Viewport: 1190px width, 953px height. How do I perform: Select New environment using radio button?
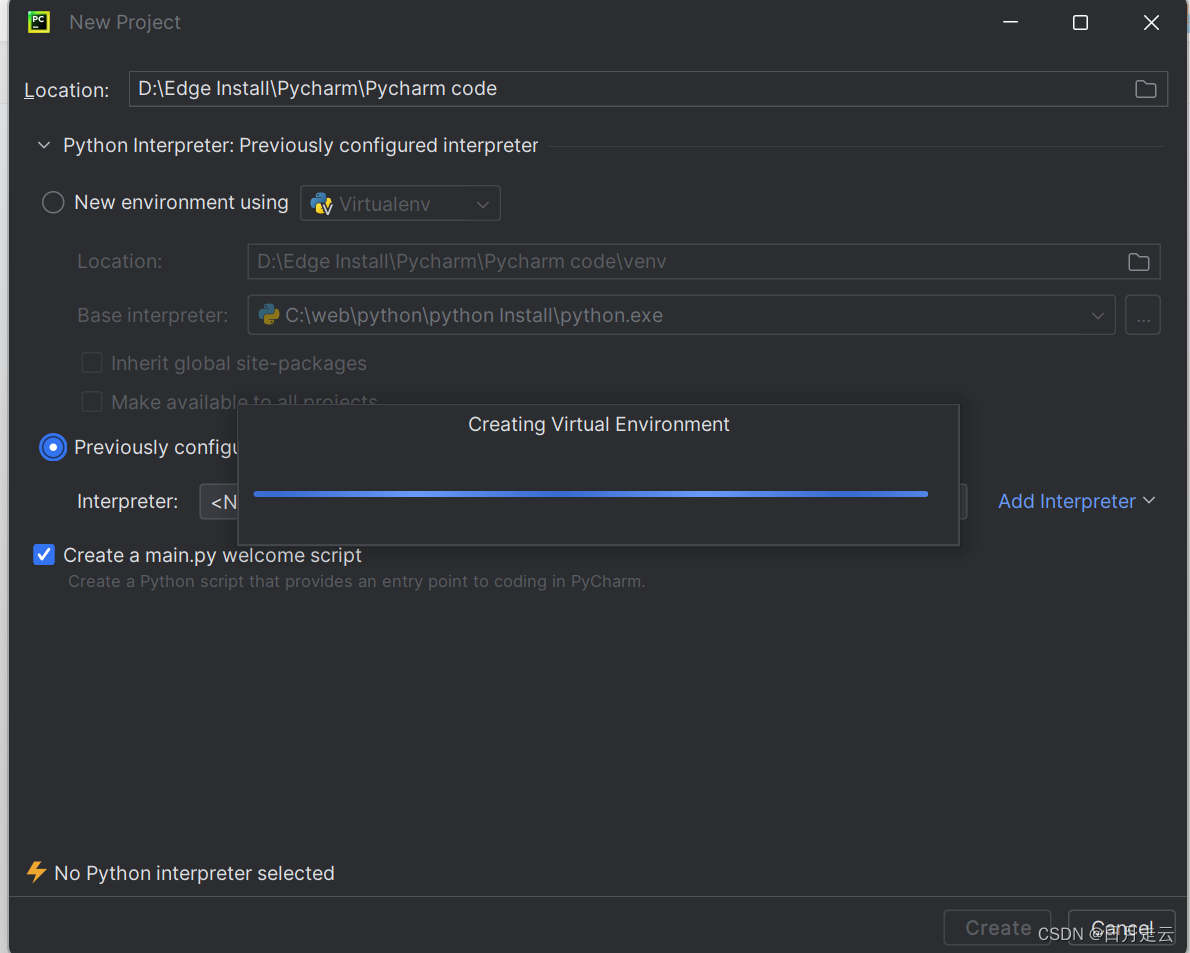pyautogui.click(x=53, y=203)
